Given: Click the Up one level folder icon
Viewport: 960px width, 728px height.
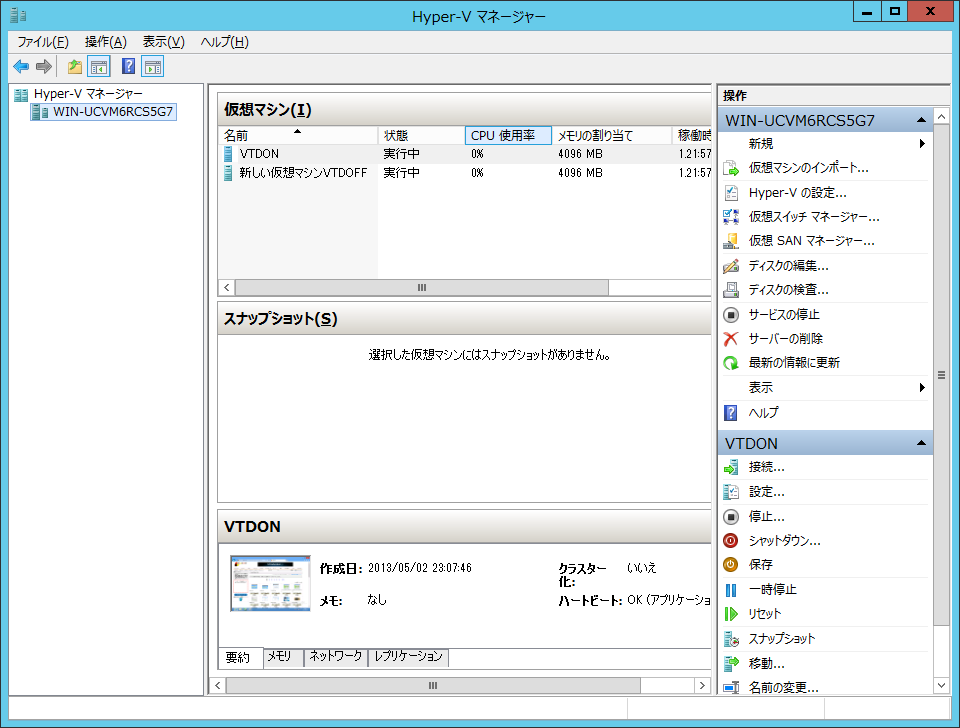Looking at the screenshot, I should coord(75,66).
